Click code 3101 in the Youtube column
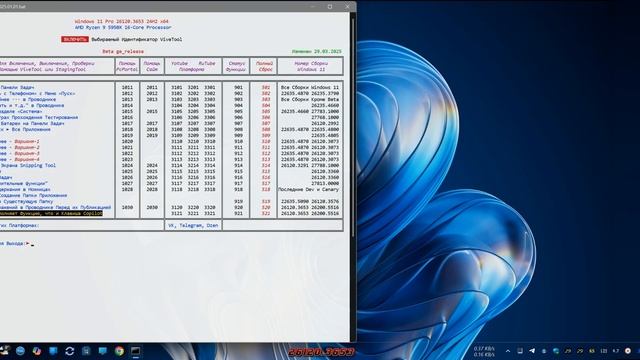The width and height of the screenshot is (640, 360). click(x=177, y=87)
